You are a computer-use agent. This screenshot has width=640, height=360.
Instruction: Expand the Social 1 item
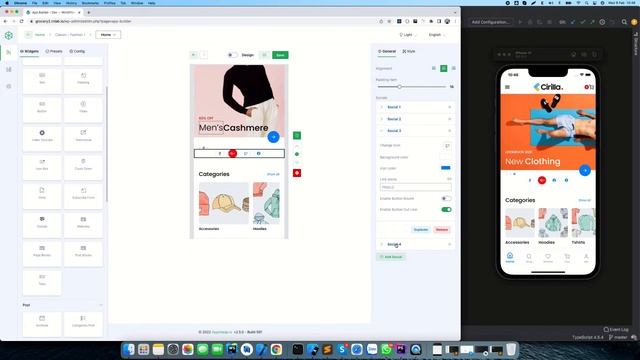coord(416,107)
